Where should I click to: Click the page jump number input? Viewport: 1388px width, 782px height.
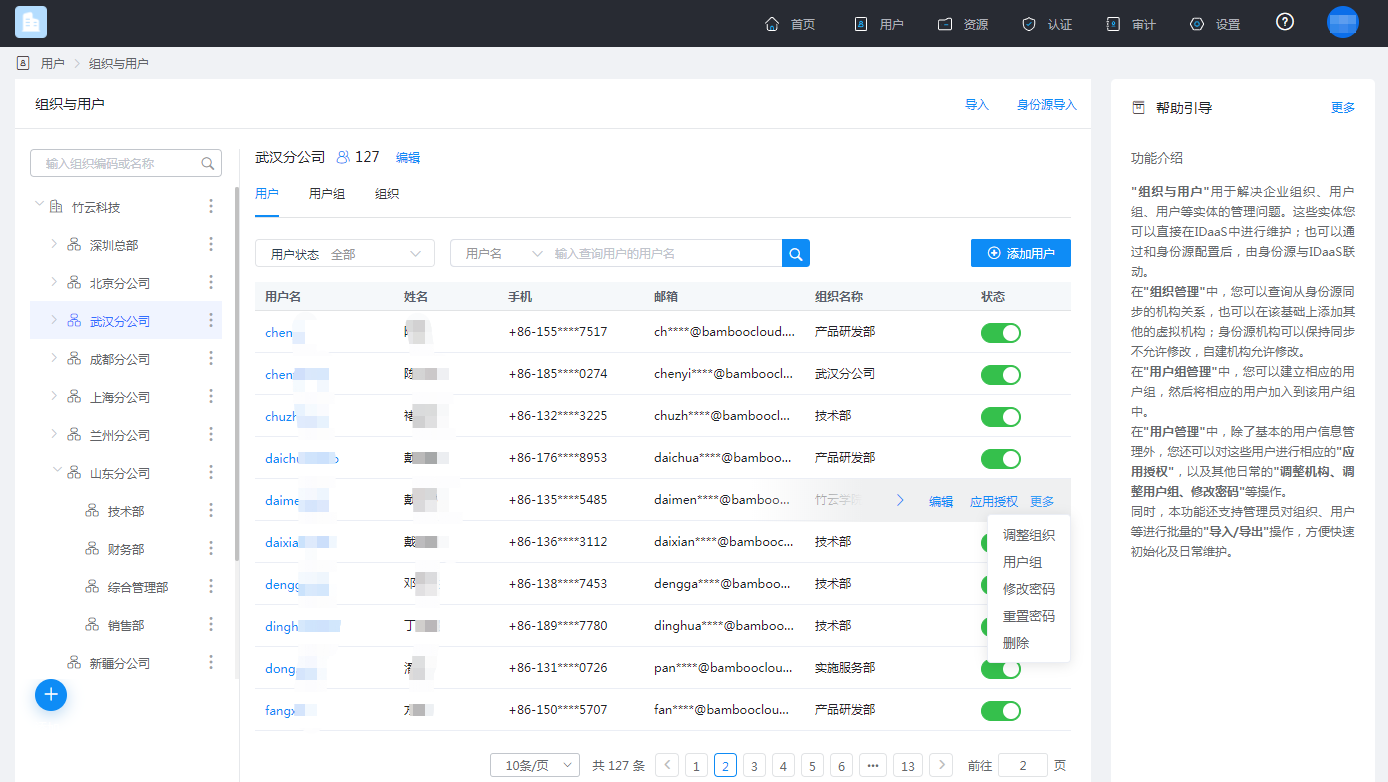[x=1023, y=765]
